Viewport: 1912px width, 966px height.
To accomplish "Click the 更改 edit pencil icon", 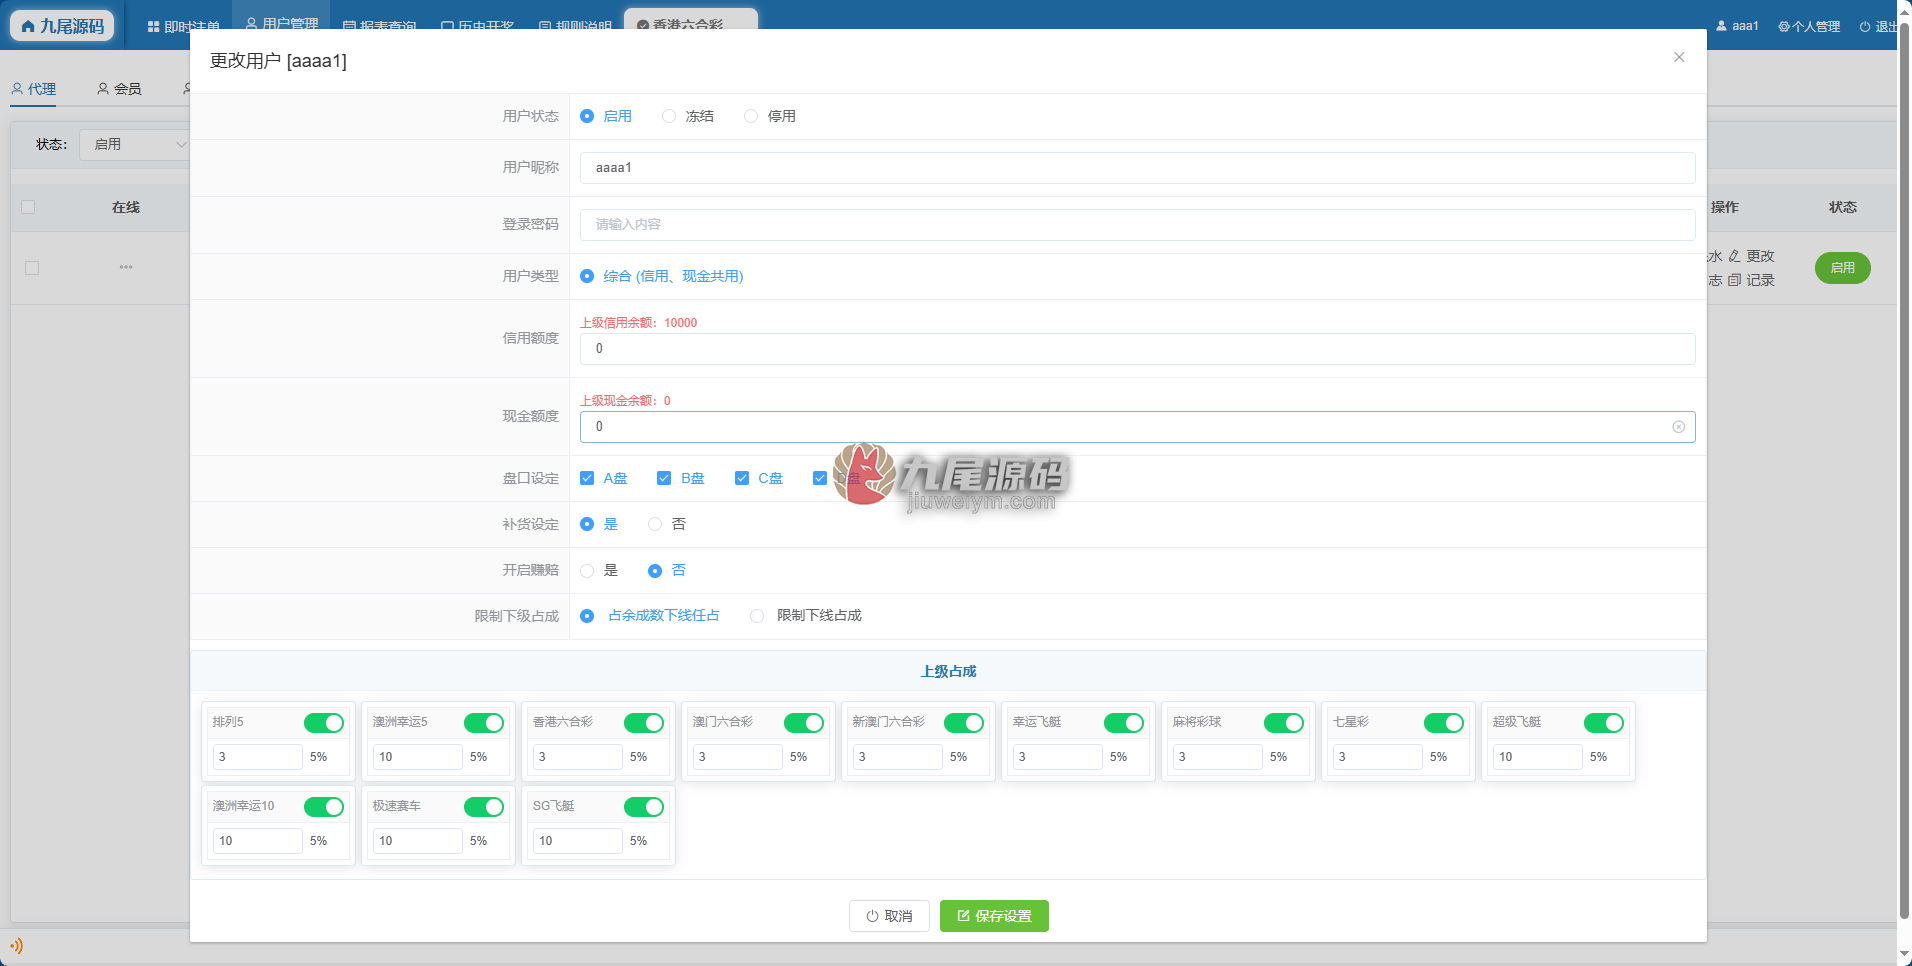I will click(1735, 256).
